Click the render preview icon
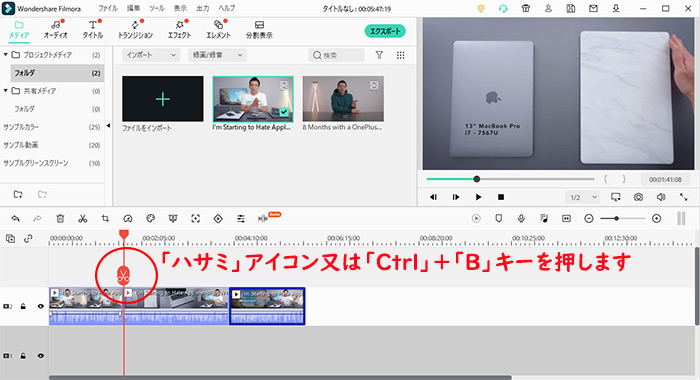700x380 pixels. (x=476, y=218)
